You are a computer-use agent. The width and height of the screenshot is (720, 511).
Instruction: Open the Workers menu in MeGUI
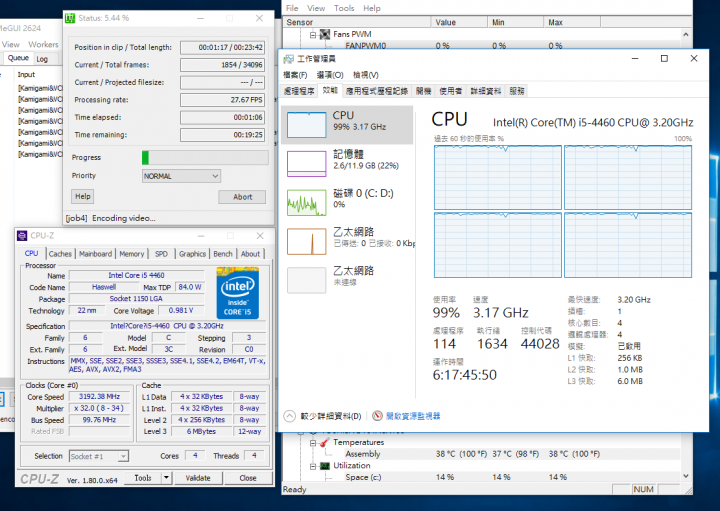43,45
